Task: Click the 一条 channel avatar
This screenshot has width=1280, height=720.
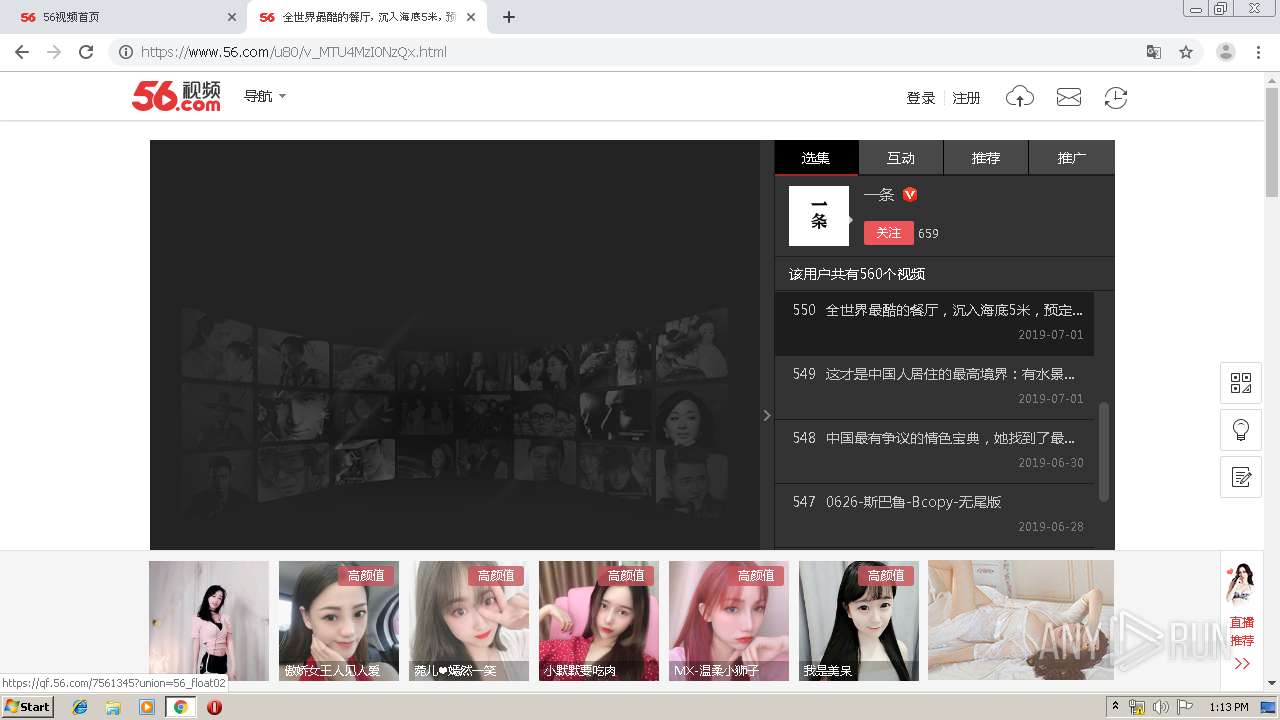Action: coord(819,216)
